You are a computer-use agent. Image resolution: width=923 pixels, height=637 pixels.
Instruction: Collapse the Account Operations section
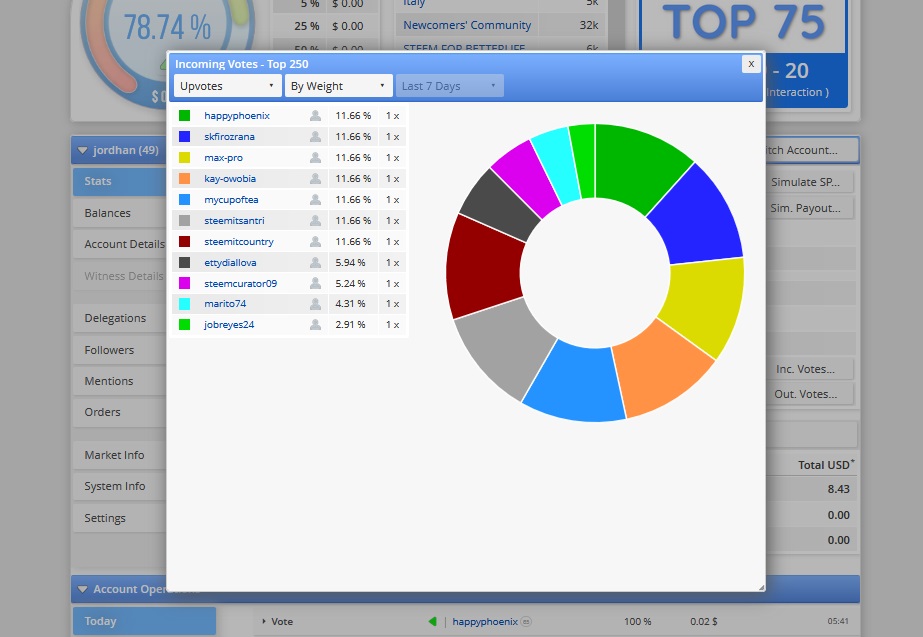[82, 589]
